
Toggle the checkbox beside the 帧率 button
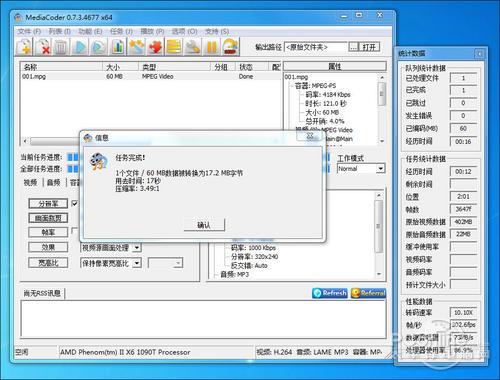[75, 230]
